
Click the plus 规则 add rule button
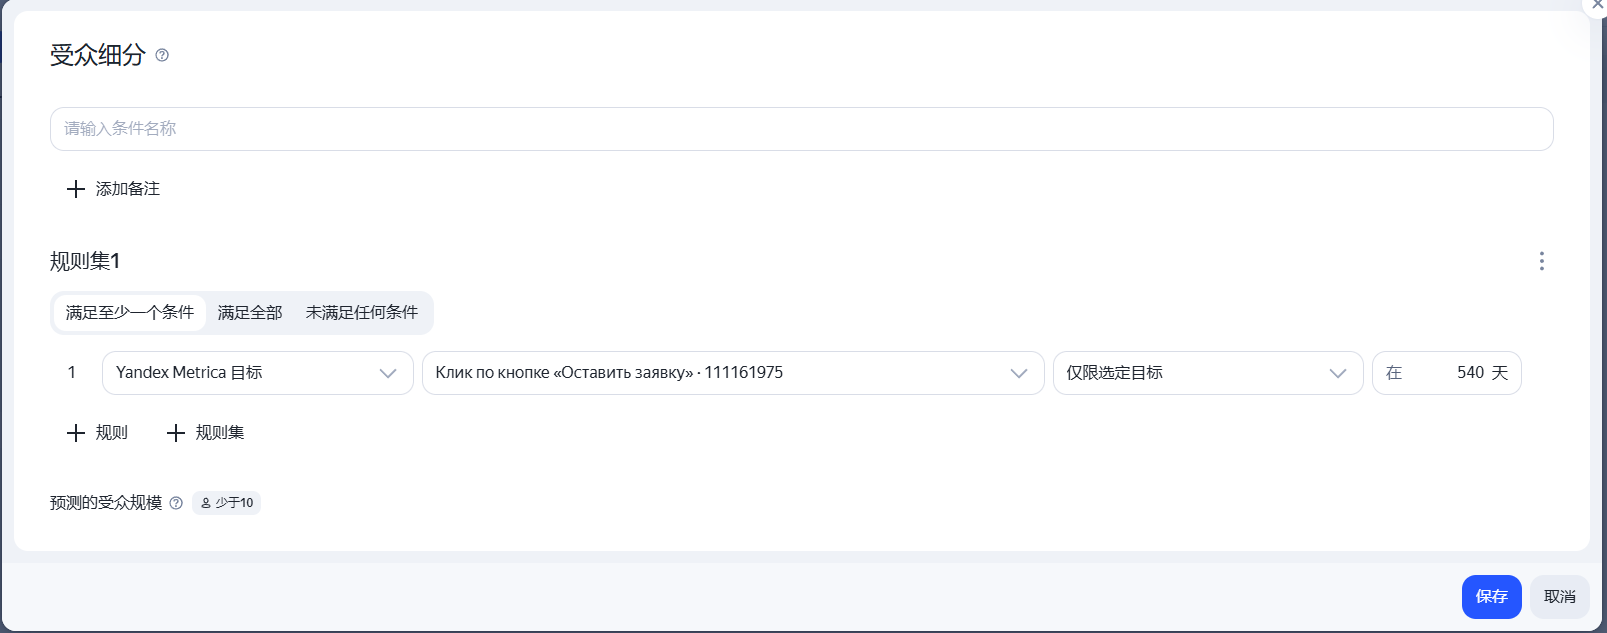97,433
